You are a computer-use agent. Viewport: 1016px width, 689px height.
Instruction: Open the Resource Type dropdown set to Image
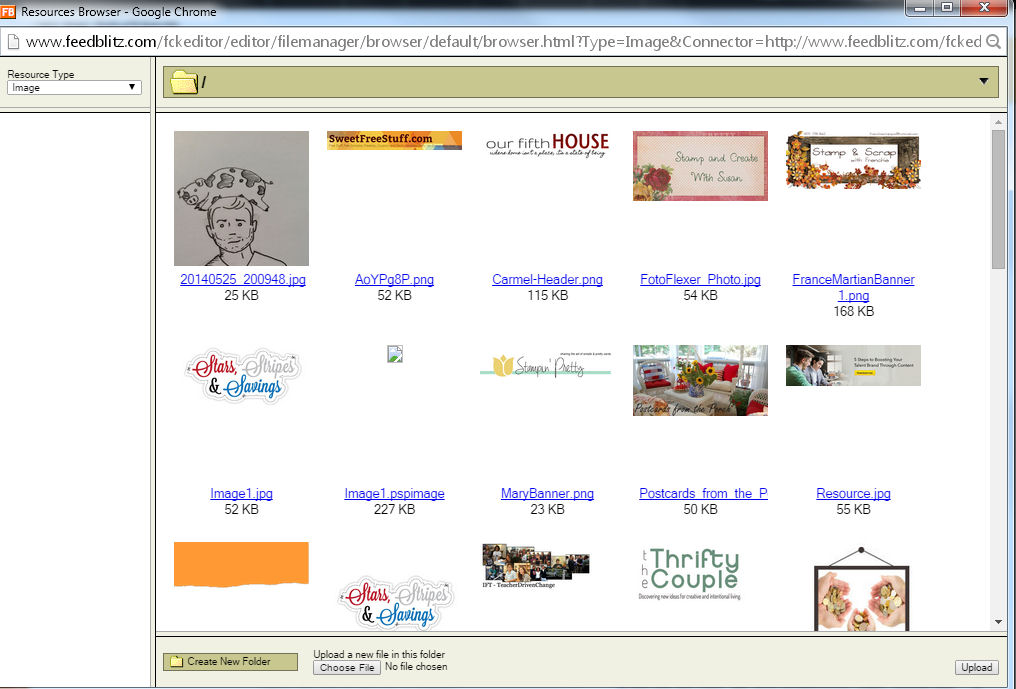point(74,88)
